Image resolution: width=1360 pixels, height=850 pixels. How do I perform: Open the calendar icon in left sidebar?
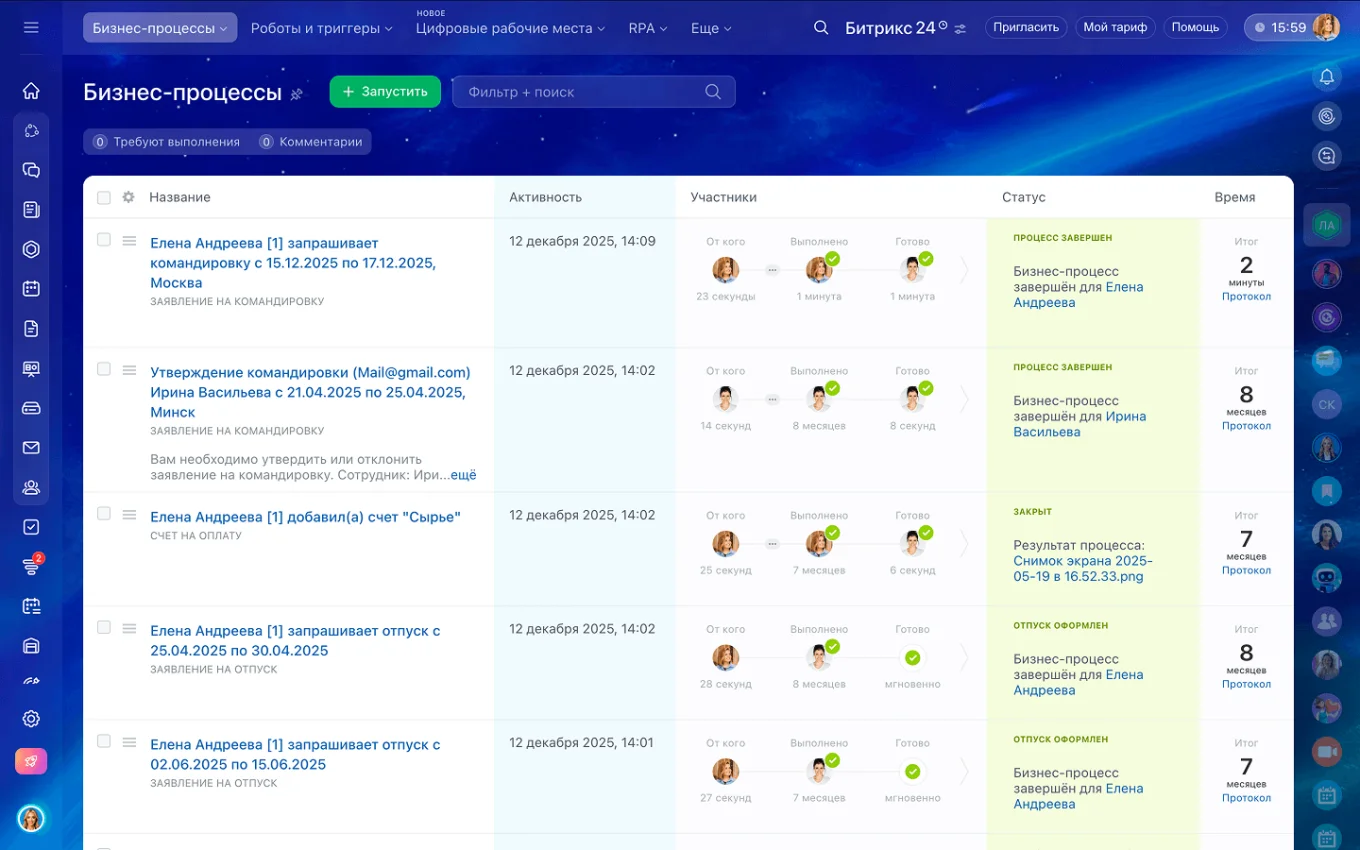[31, 289]
